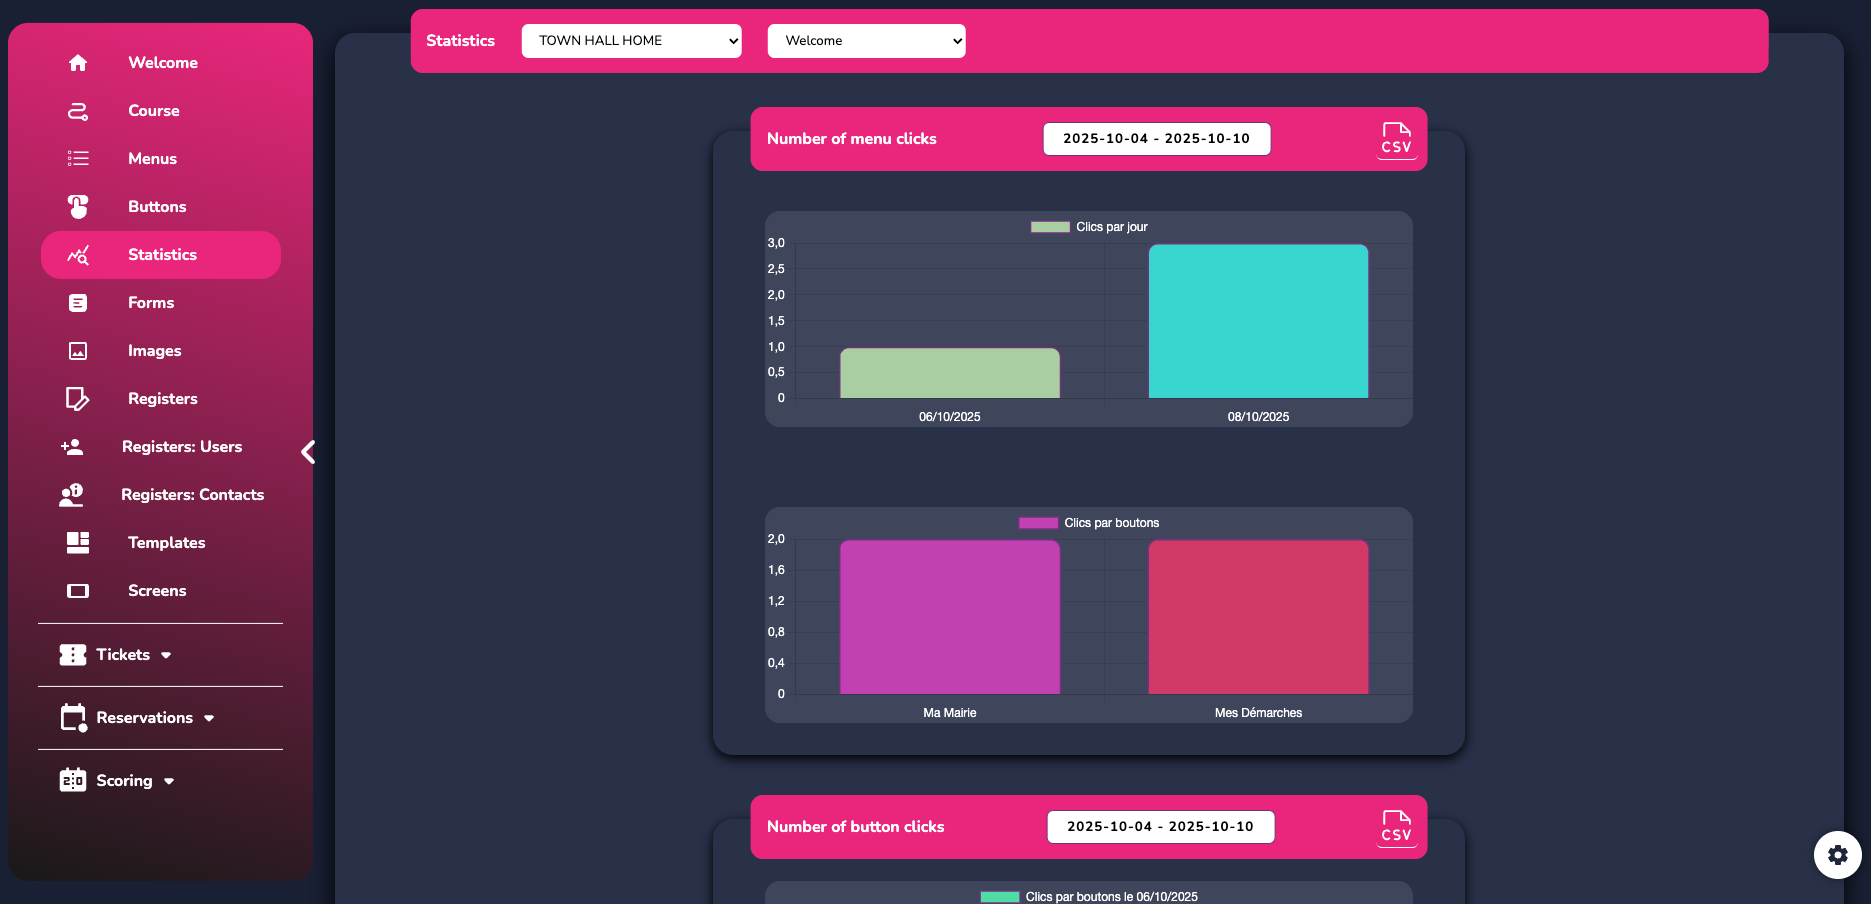The height and width of the screenshot is (904, 1871).
Task: Click the Buttons mouse icon
Action: click(x=78, y=207)
